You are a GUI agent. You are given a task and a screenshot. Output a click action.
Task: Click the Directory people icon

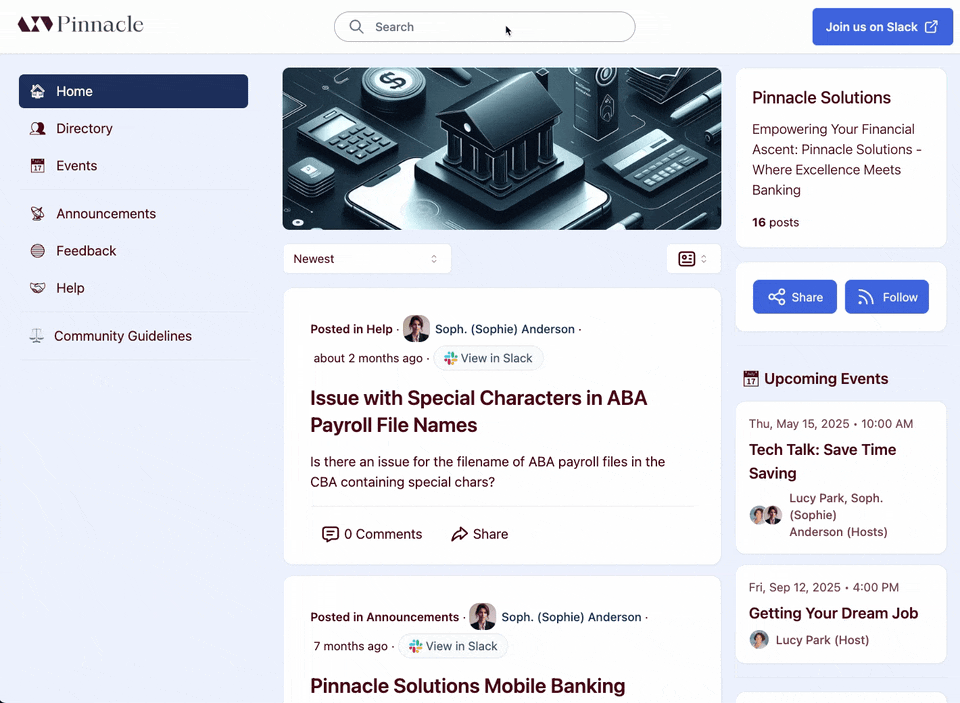point(38,129)
